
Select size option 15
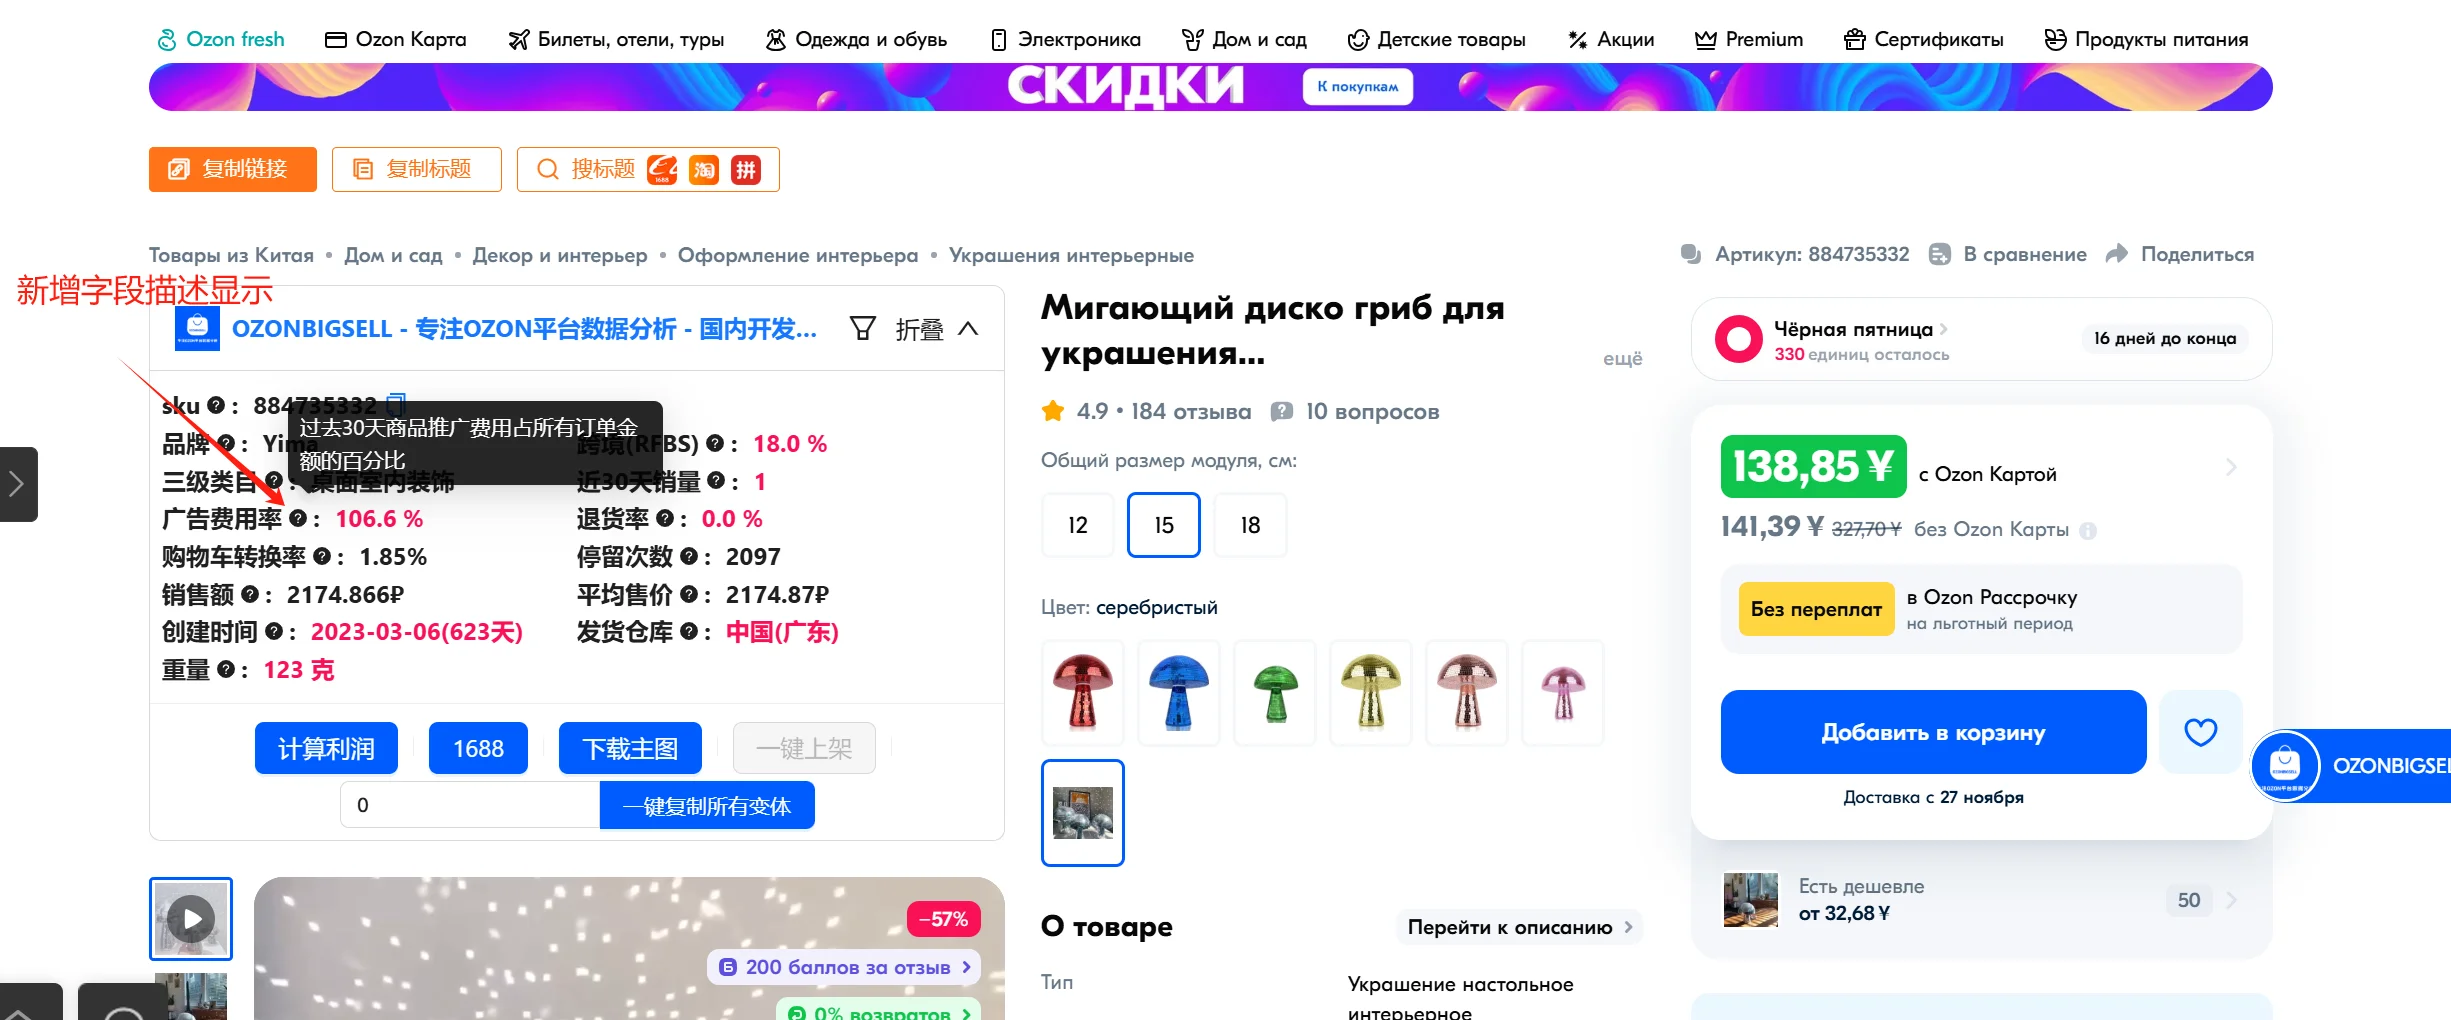pyautogui.click(x=1164, y=525)
